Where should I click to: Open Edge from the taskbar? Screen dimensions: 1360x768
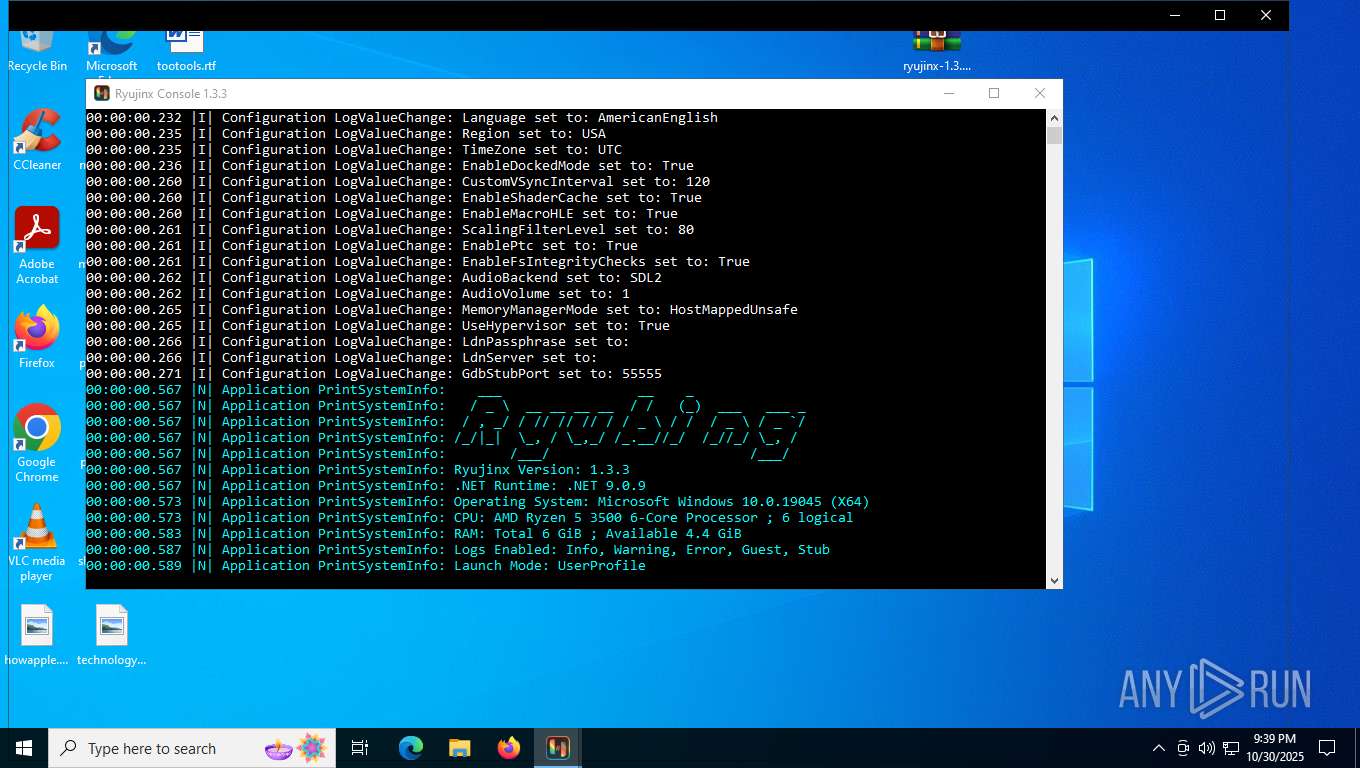pyautogui.click(x=411, y=748)
